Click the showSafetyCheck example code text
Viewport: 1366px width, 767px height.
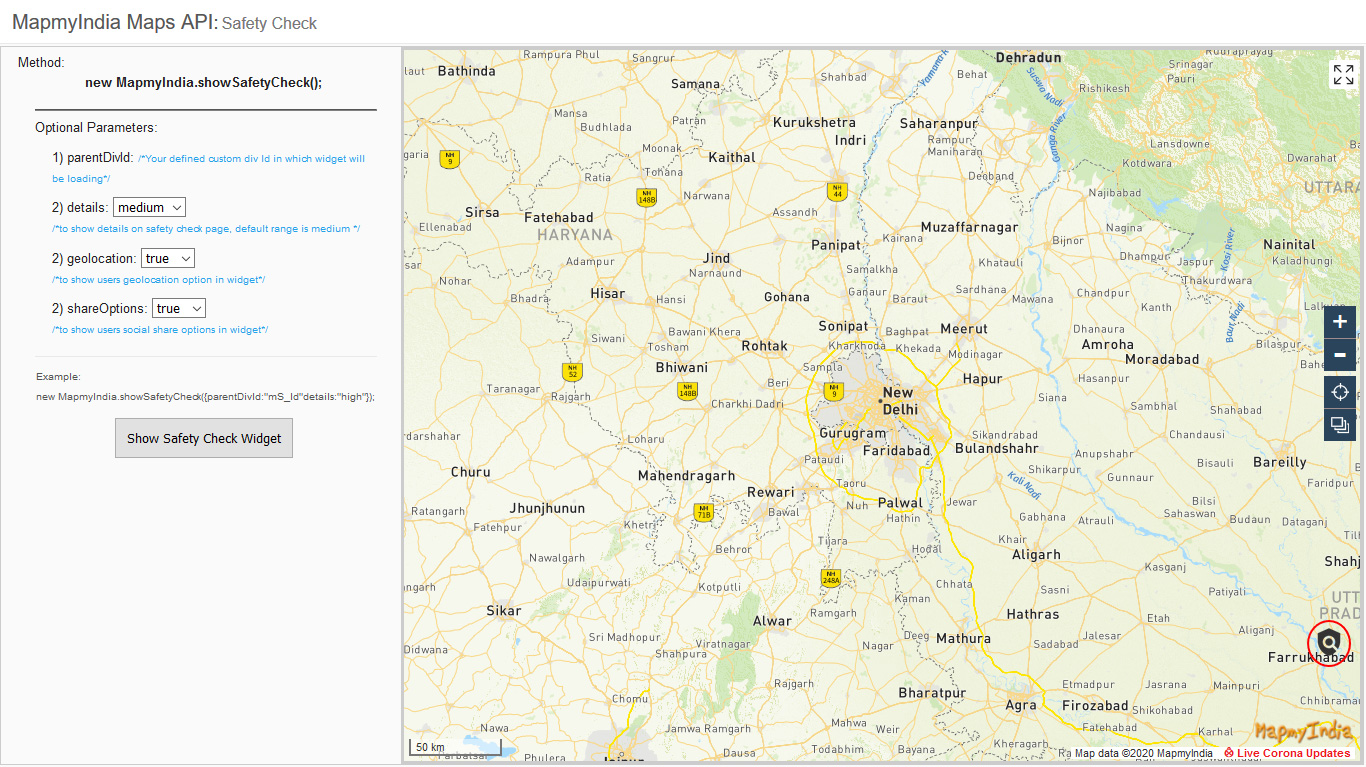(x=205, y=397)
